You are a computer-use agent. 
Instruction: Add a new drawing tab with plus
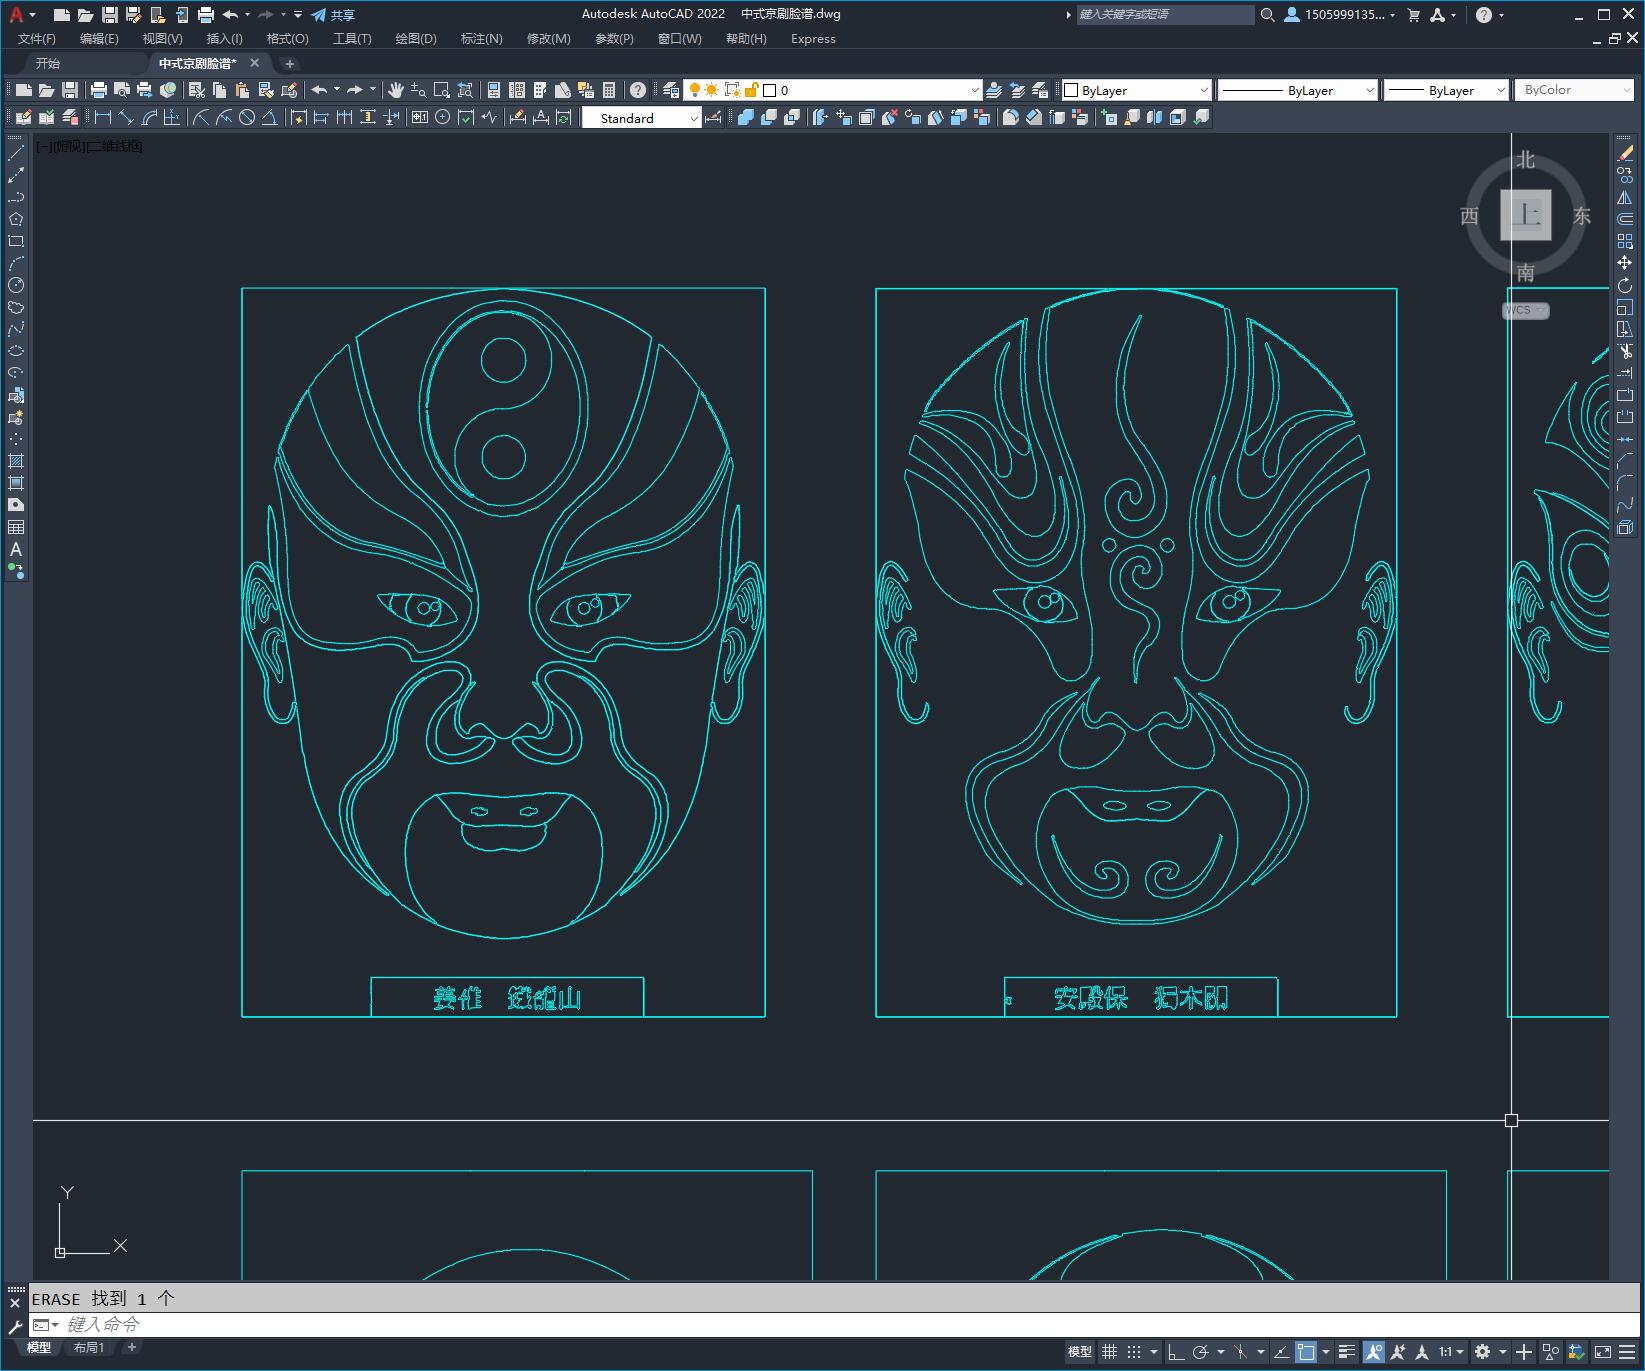[290, 63]
